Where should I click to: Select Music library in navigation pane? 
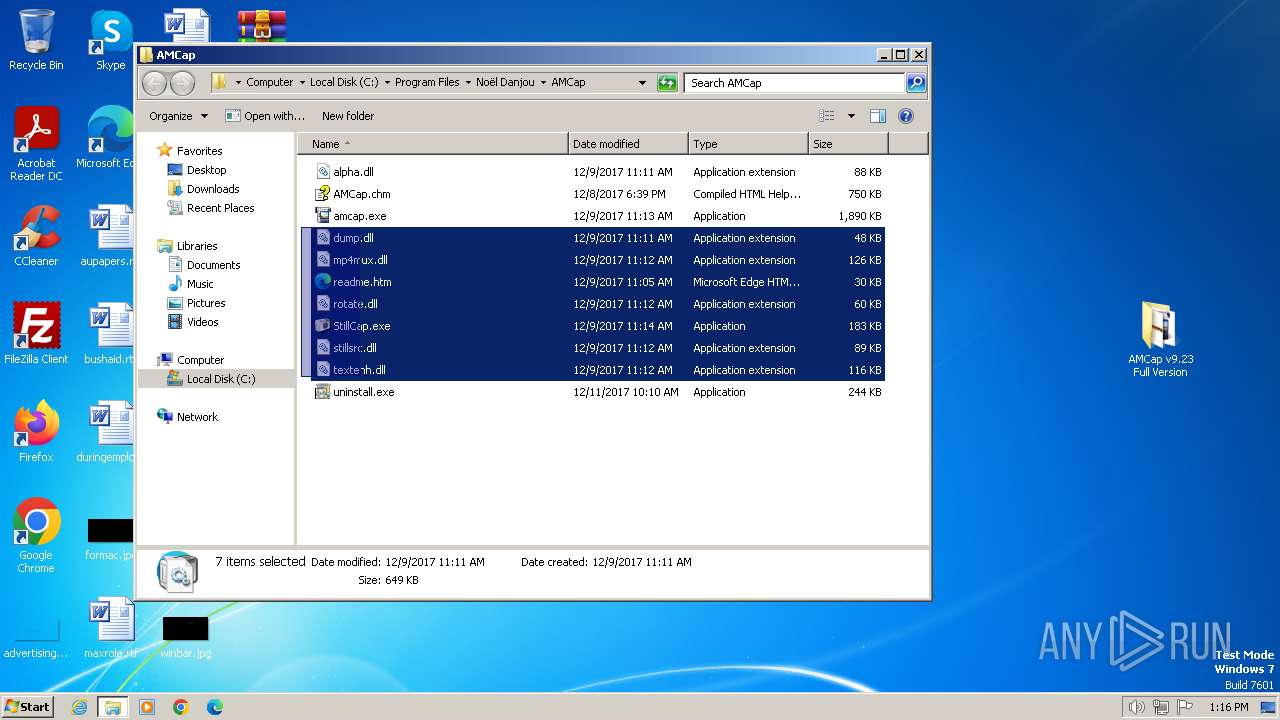click(x=200, y=284)
